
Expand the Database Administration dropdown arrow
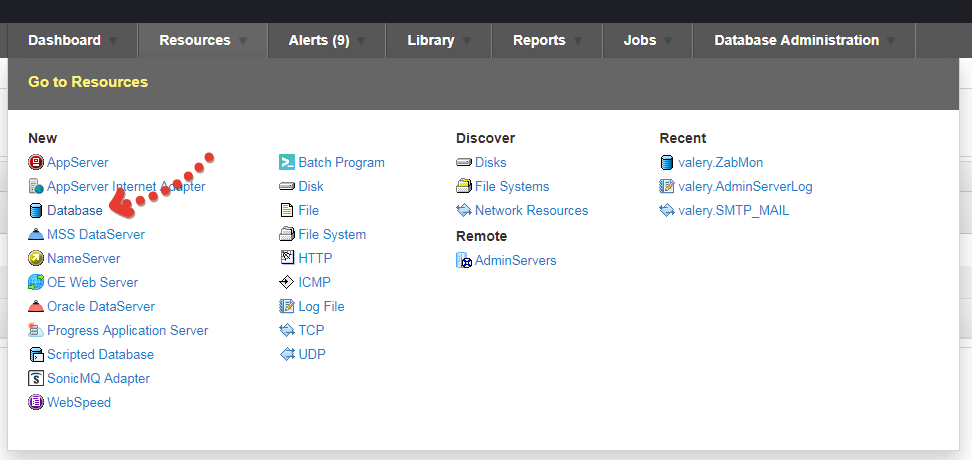click(891, 41)
